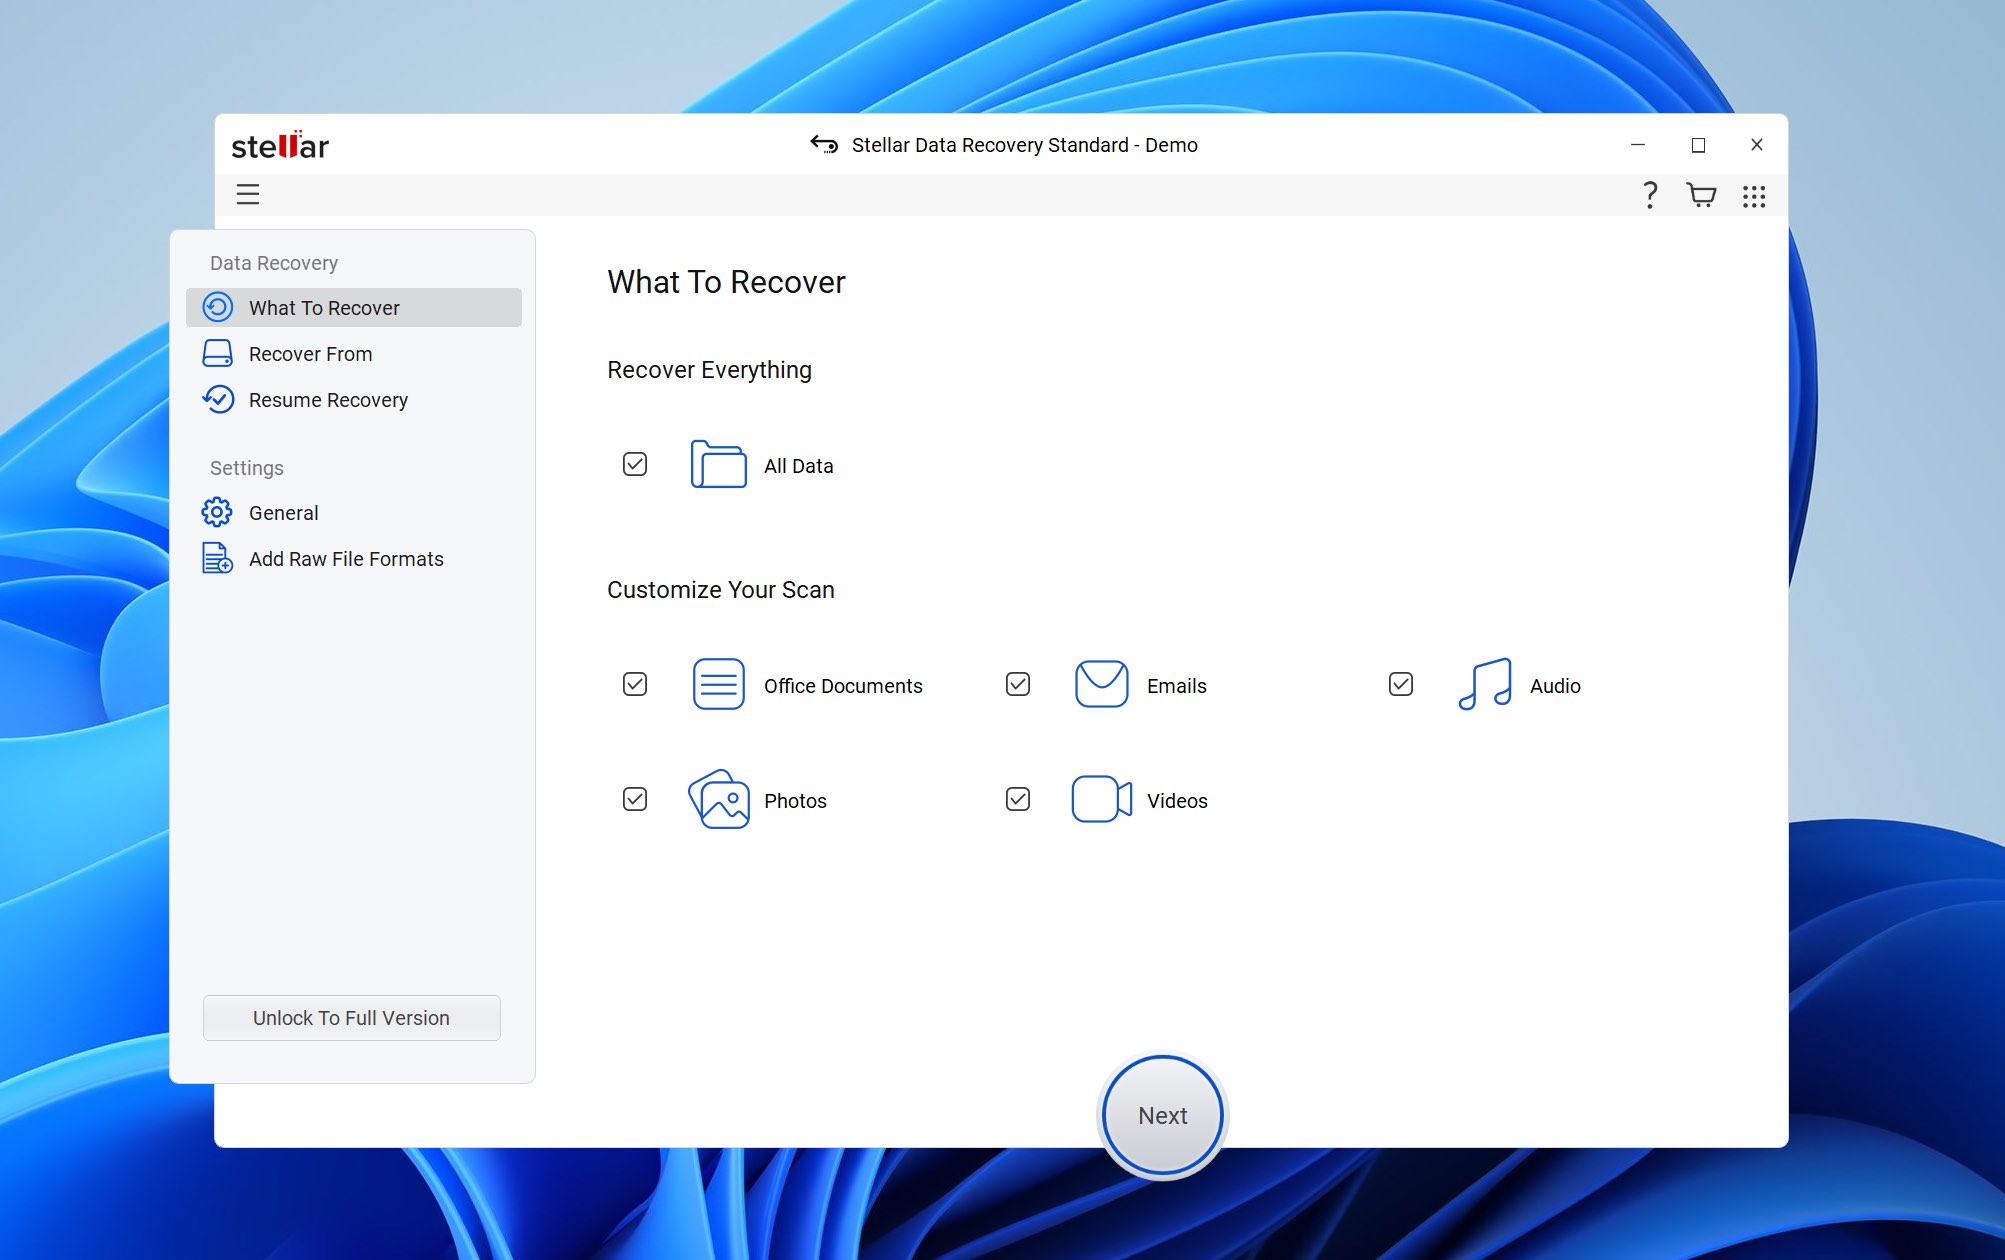
Task: Click the Next button
Action: (1162, 1115)
